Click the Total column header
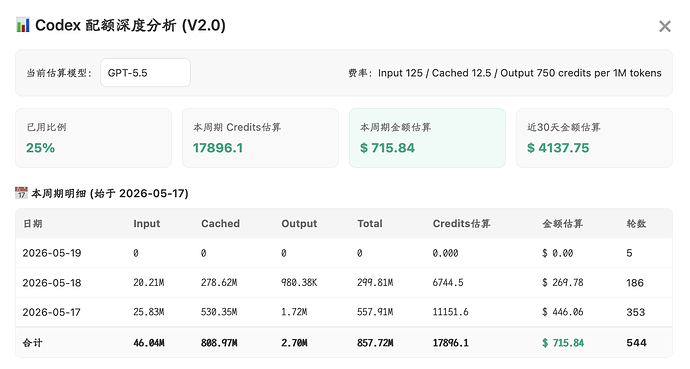The image size is (690, 369). pyautogui.click(x=370, y=223)
